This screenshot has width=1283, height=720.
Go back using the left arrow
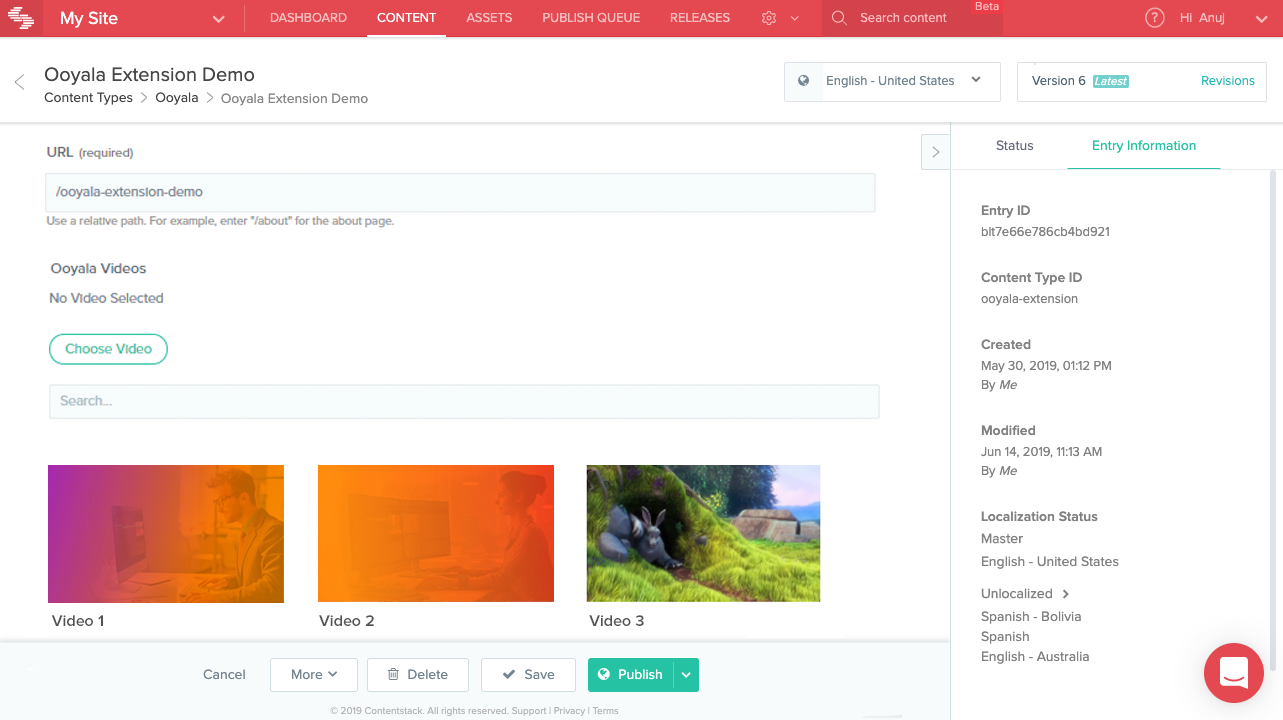pos(19,82)
